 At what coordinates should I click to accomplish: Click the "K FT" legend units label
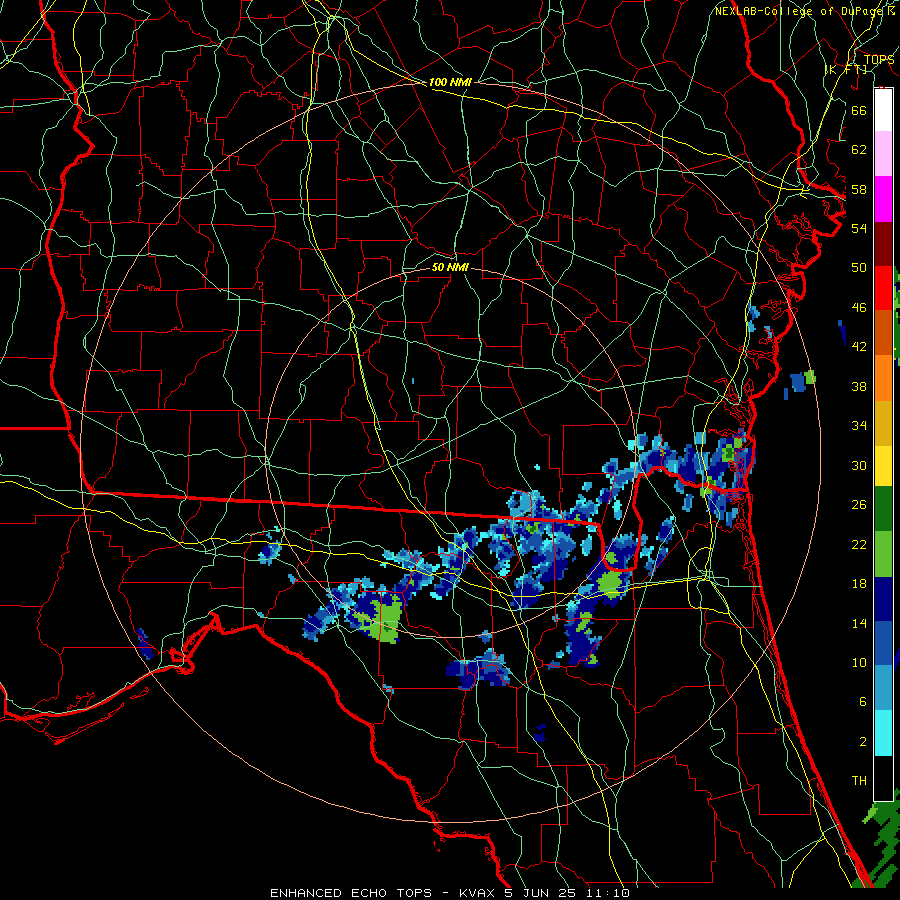tap(847, 69)
